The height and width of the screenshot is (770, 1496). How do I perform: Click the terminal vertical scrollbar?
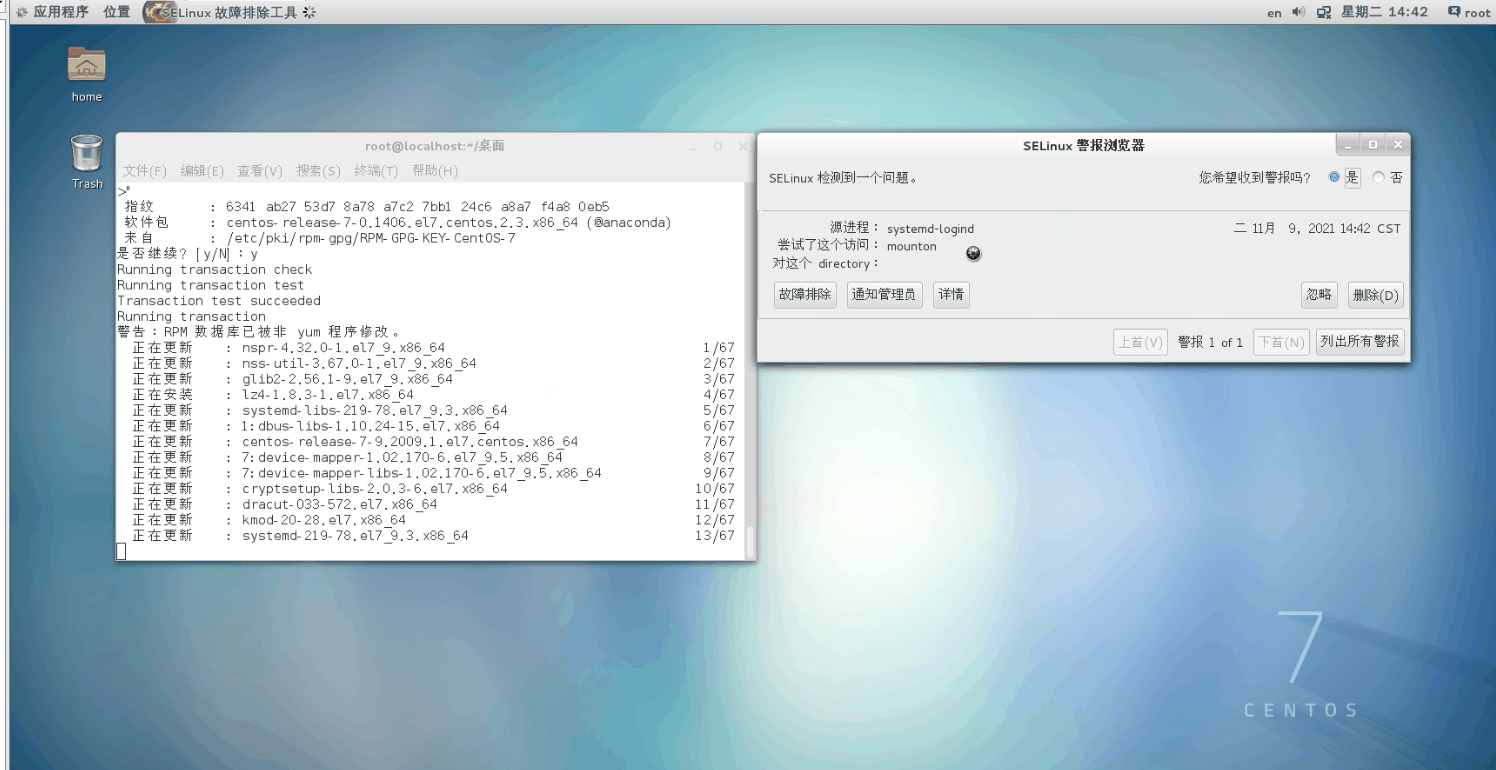click(x=750, y=371)
